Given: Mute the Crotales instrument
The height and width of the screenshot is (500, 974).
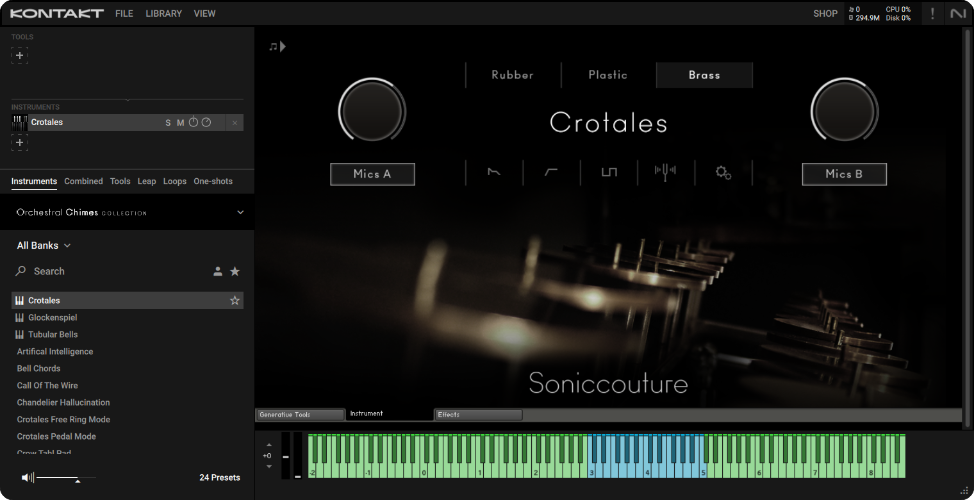Looking at the screenshot, I should tap(181, 123).
